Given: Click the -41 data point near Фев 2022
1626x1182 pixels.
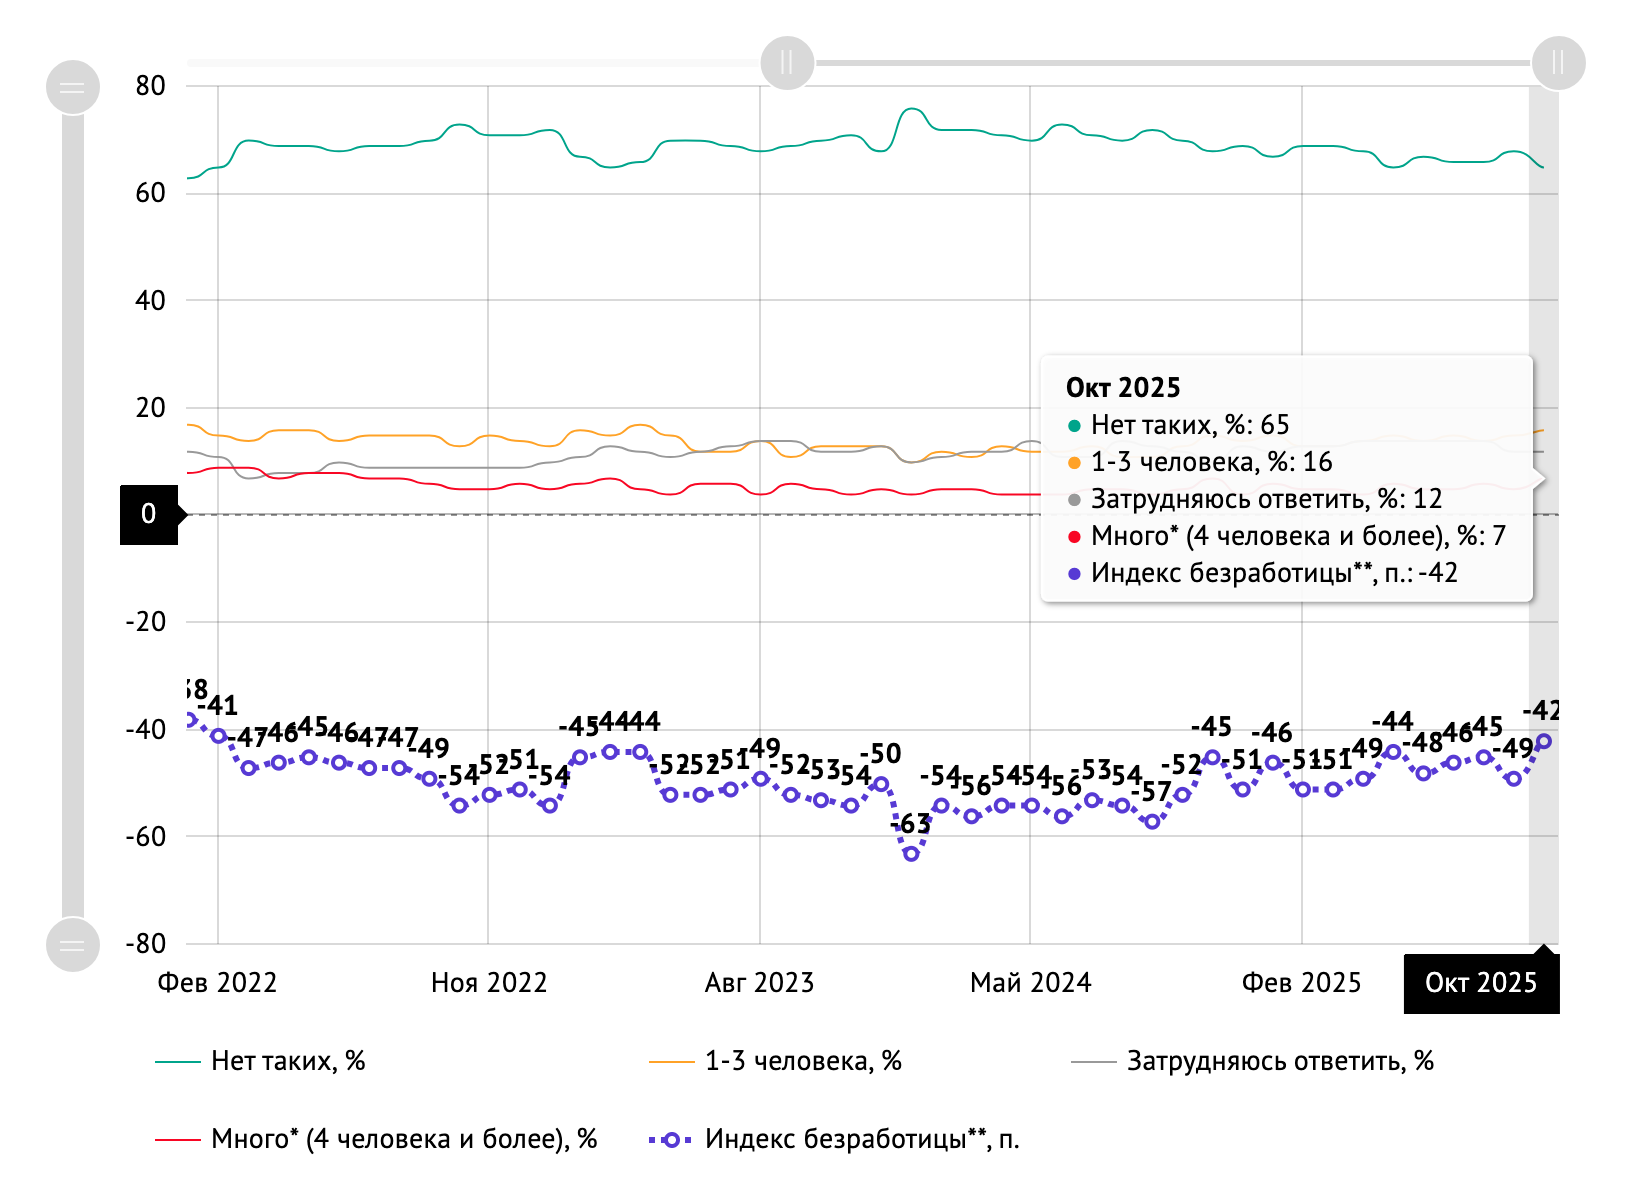Looking at the screenshot, I should pos(219,736).
